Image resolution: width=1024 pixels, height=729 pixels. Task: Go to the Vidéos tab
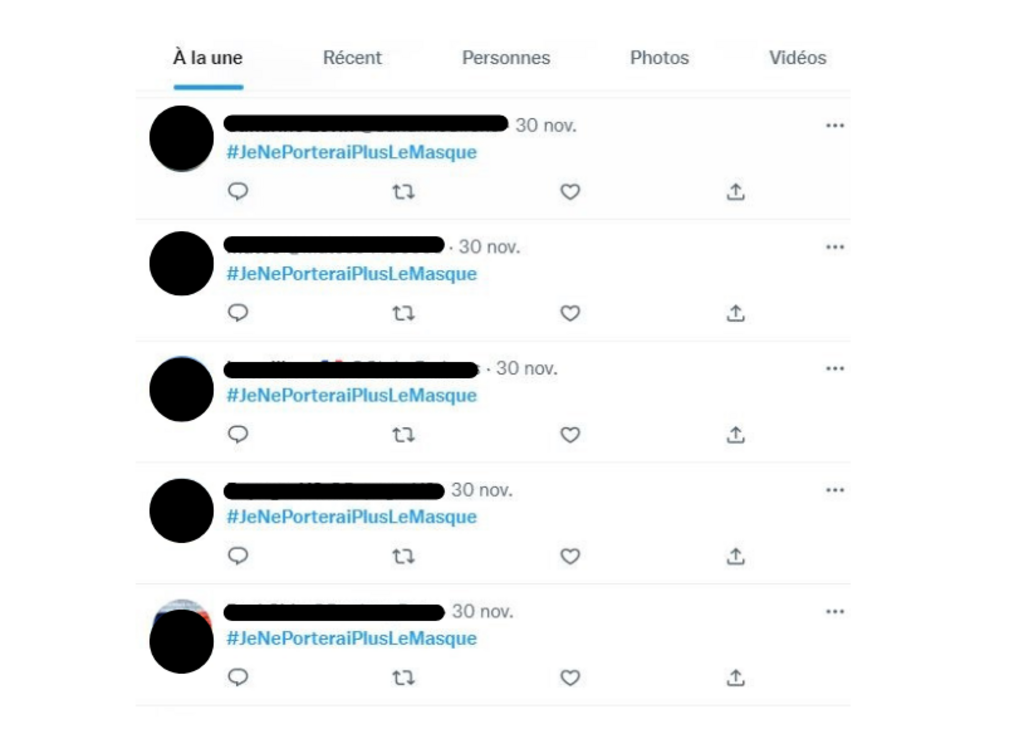coord(797,57)
